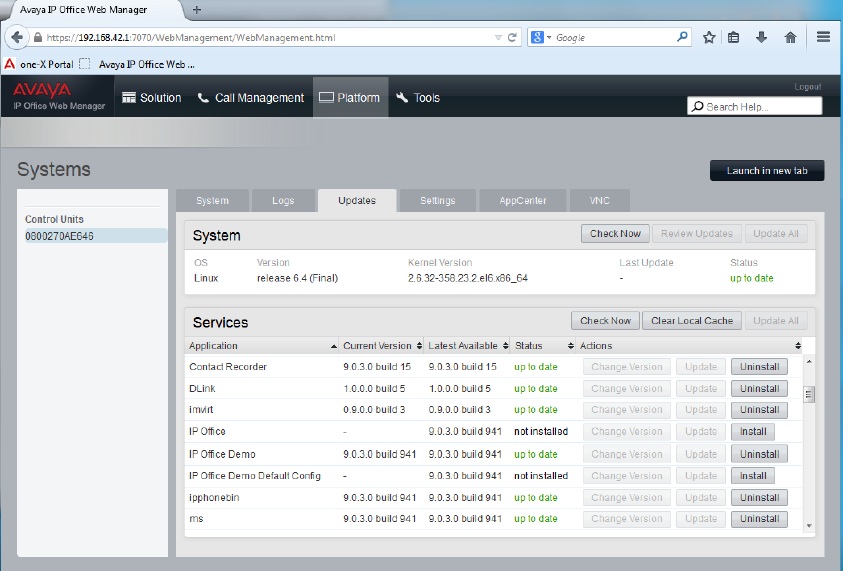Open downloads arrow icon
This screenshot has width=843, height=571.
(761, 37)
